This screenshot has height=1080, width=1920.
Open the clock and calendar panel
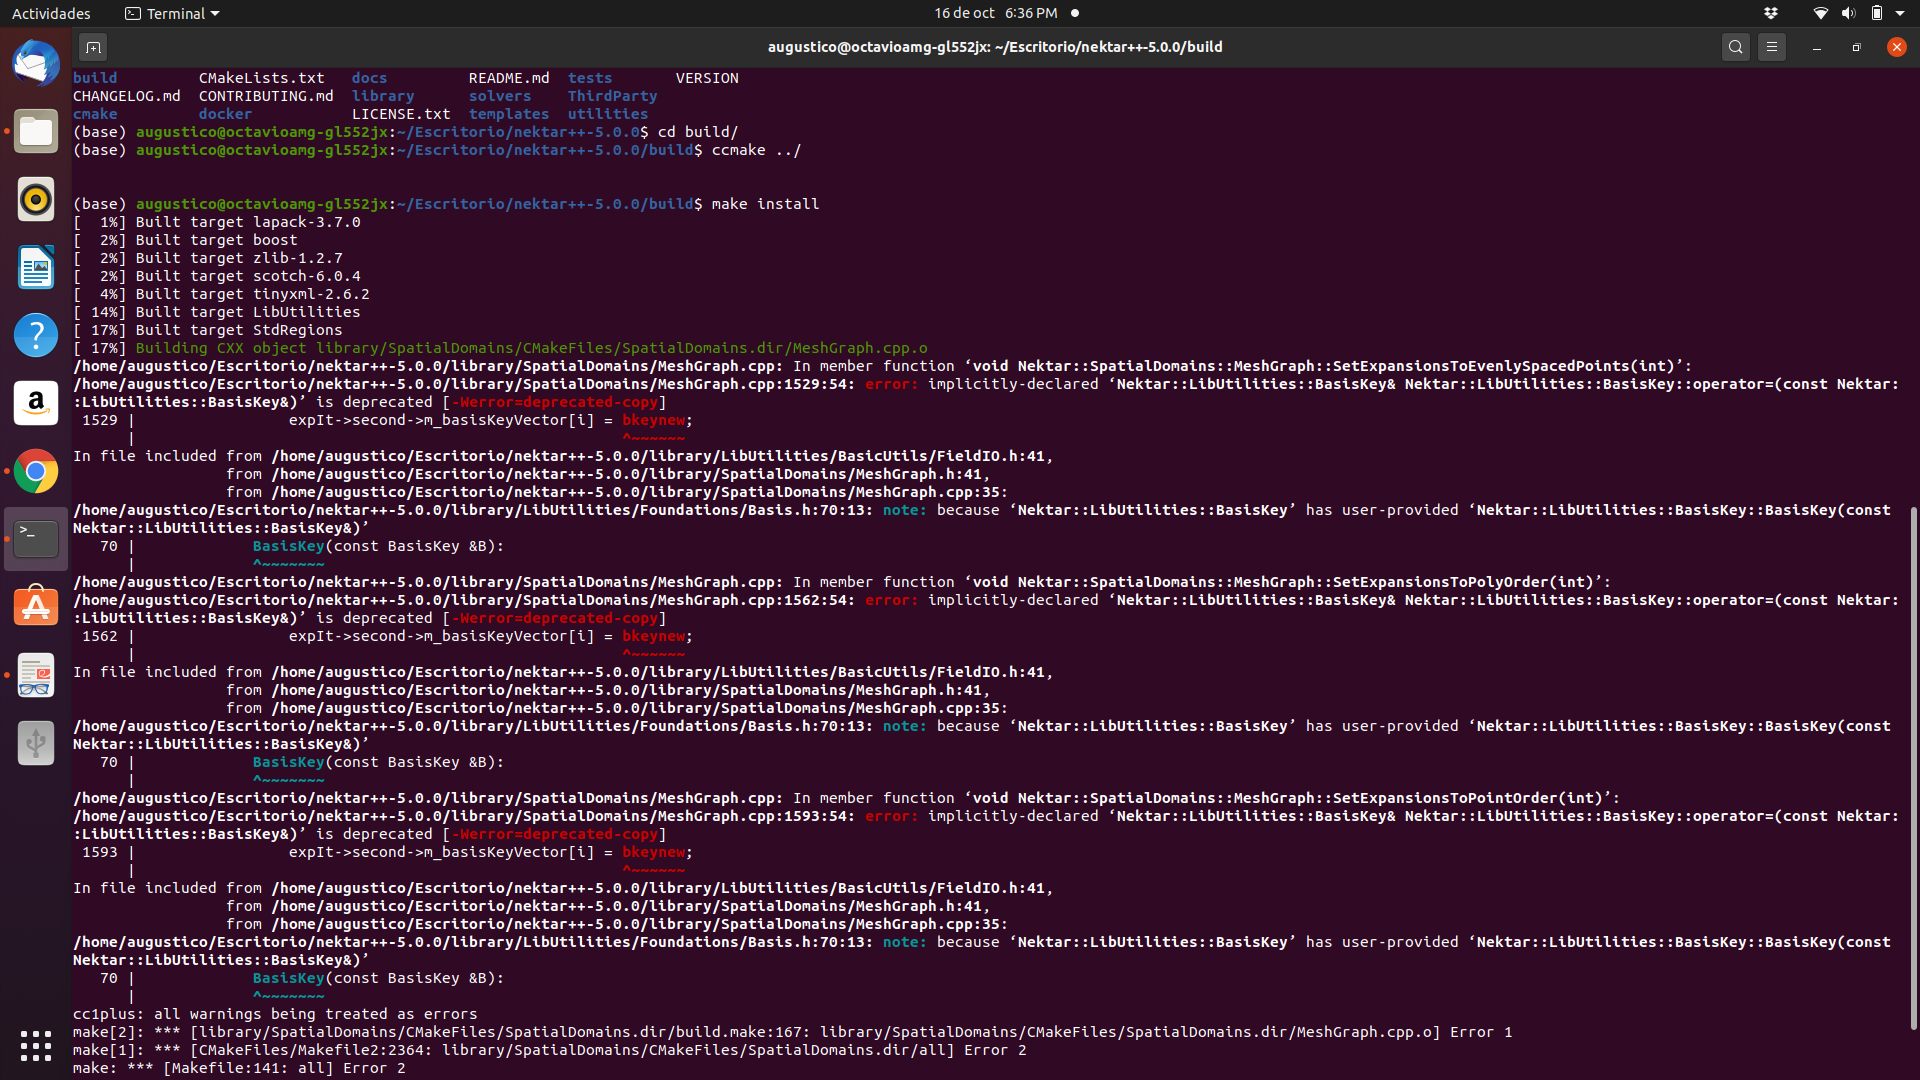click(995, 13)
